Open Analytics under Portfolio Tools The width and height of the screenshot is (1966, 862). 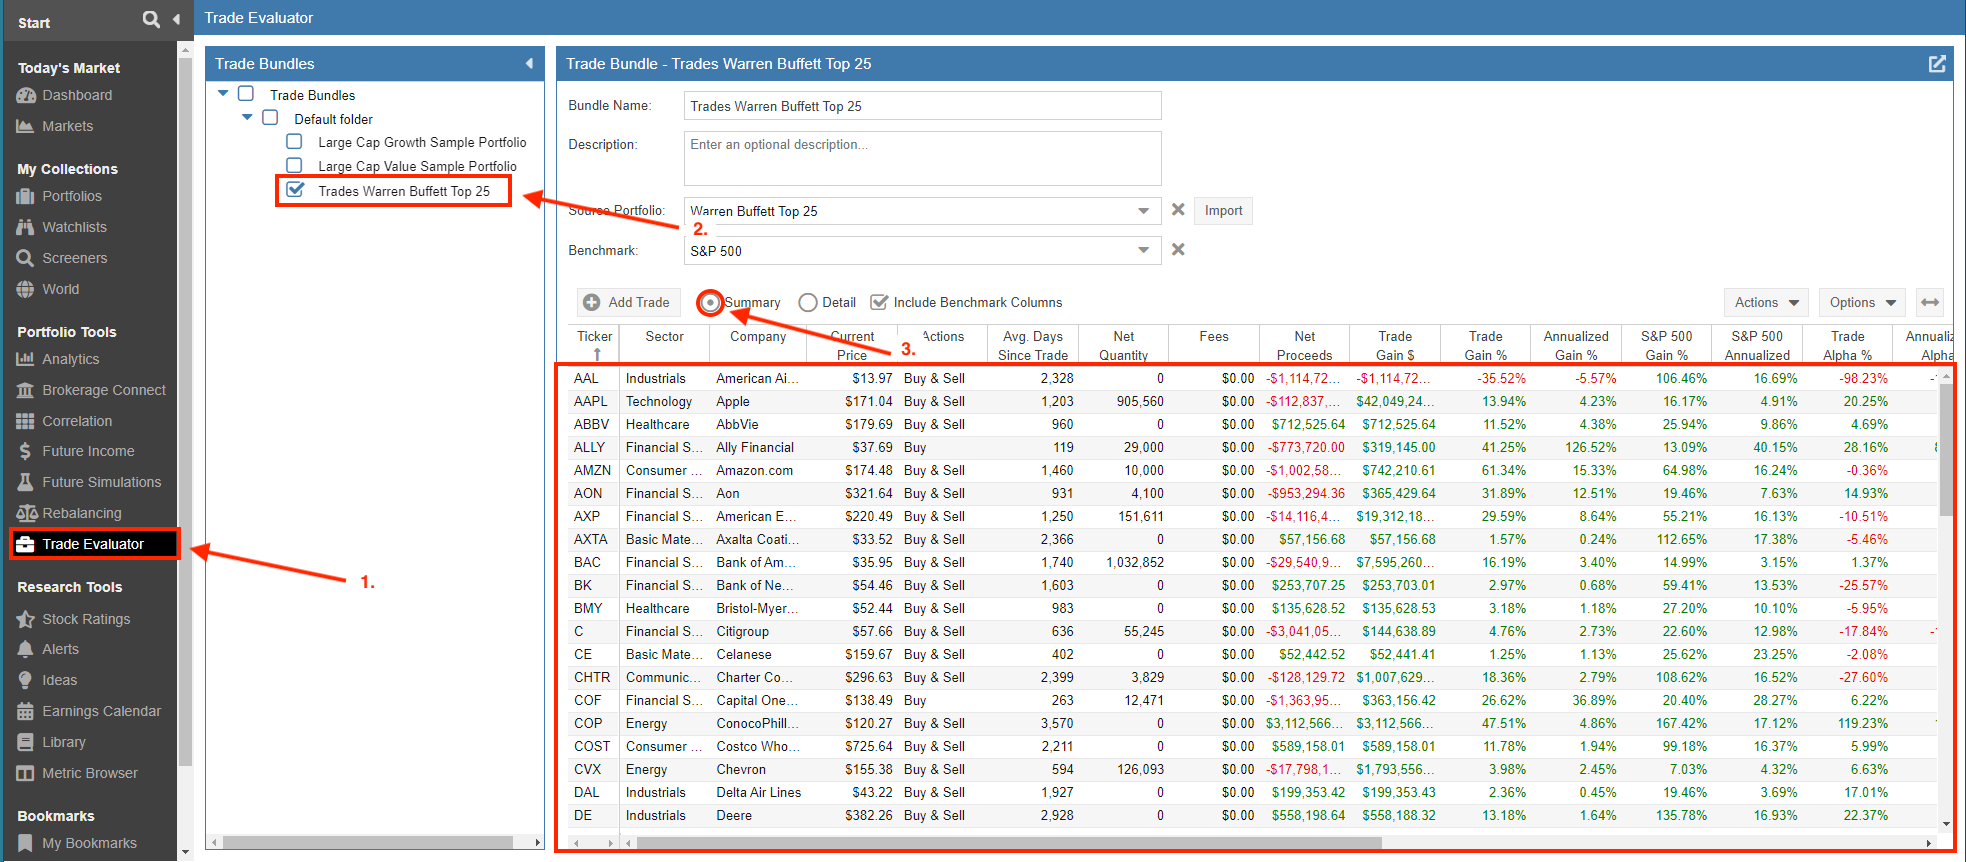point(70,359)
